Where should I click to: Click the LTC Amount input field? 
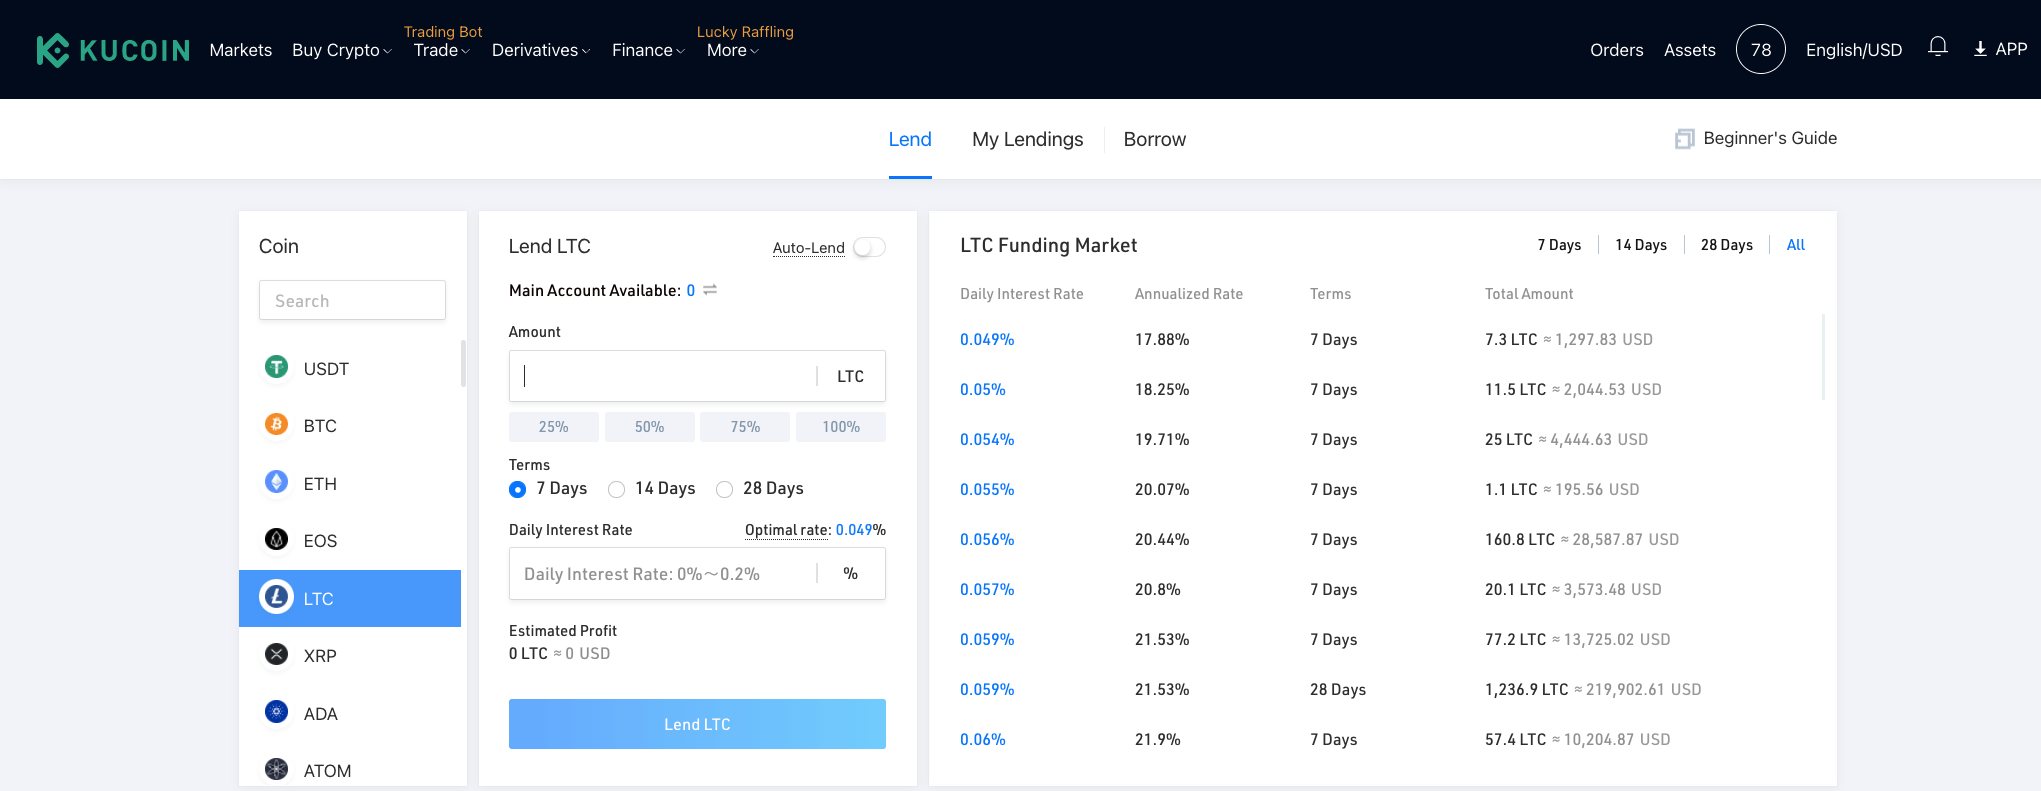tap(697, 376)
